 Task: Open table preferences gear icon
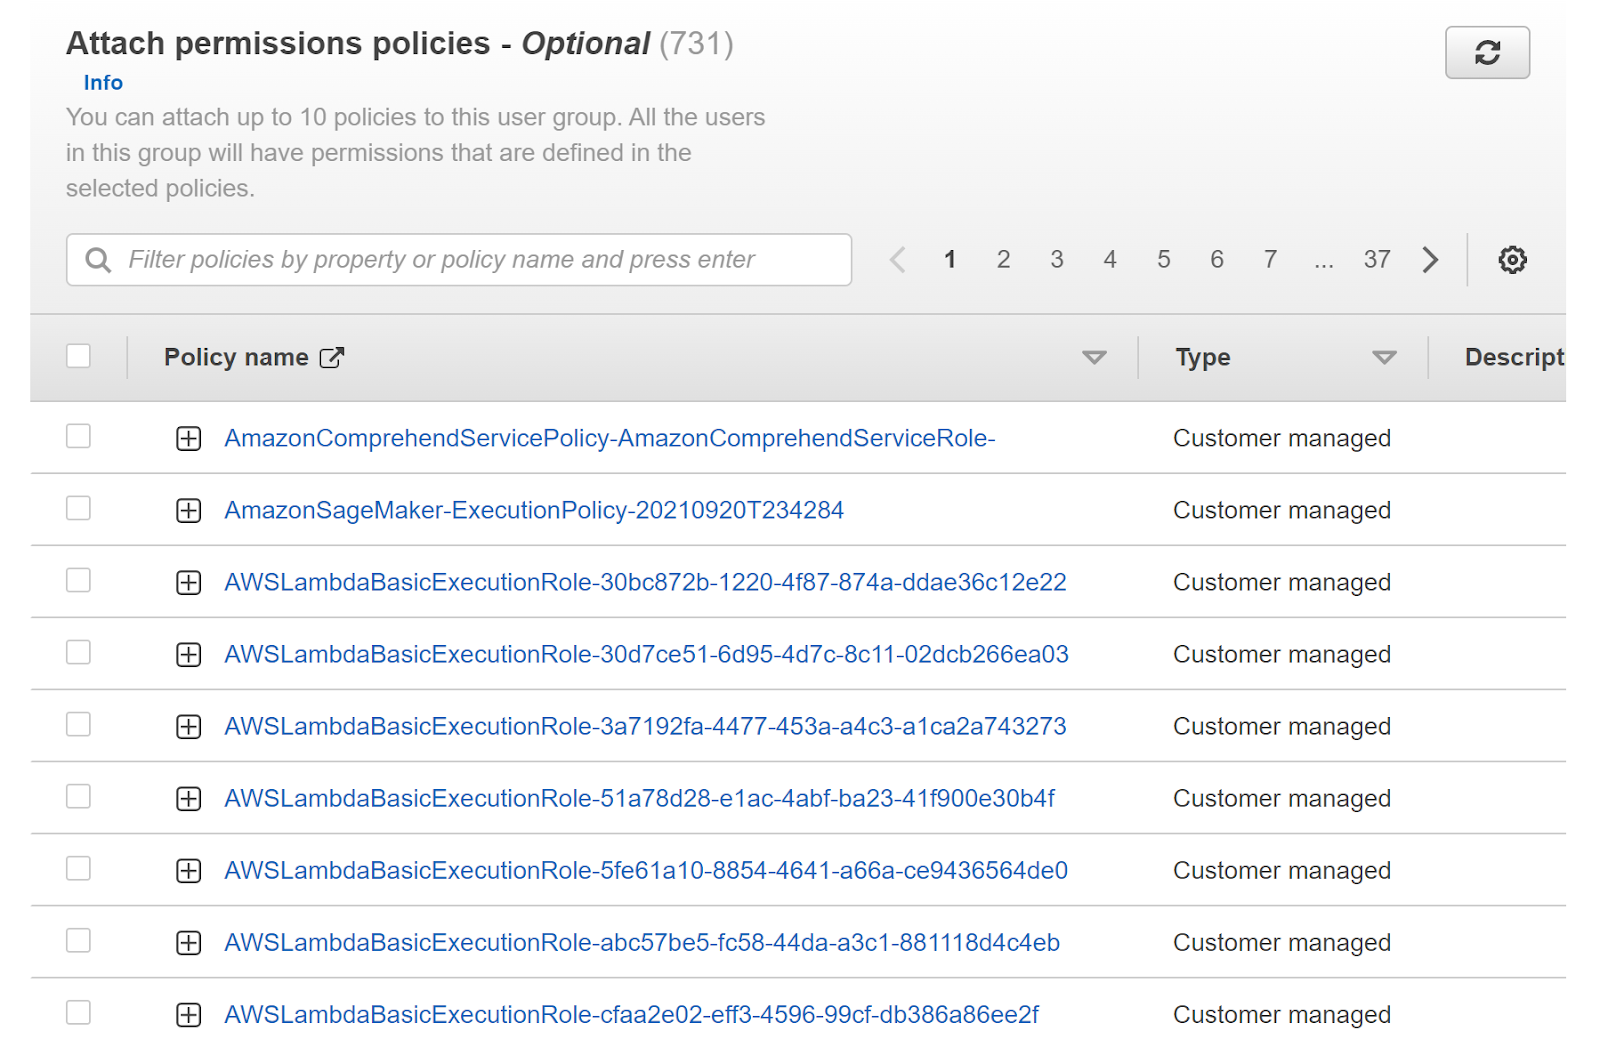click(x=1512, y=260)
